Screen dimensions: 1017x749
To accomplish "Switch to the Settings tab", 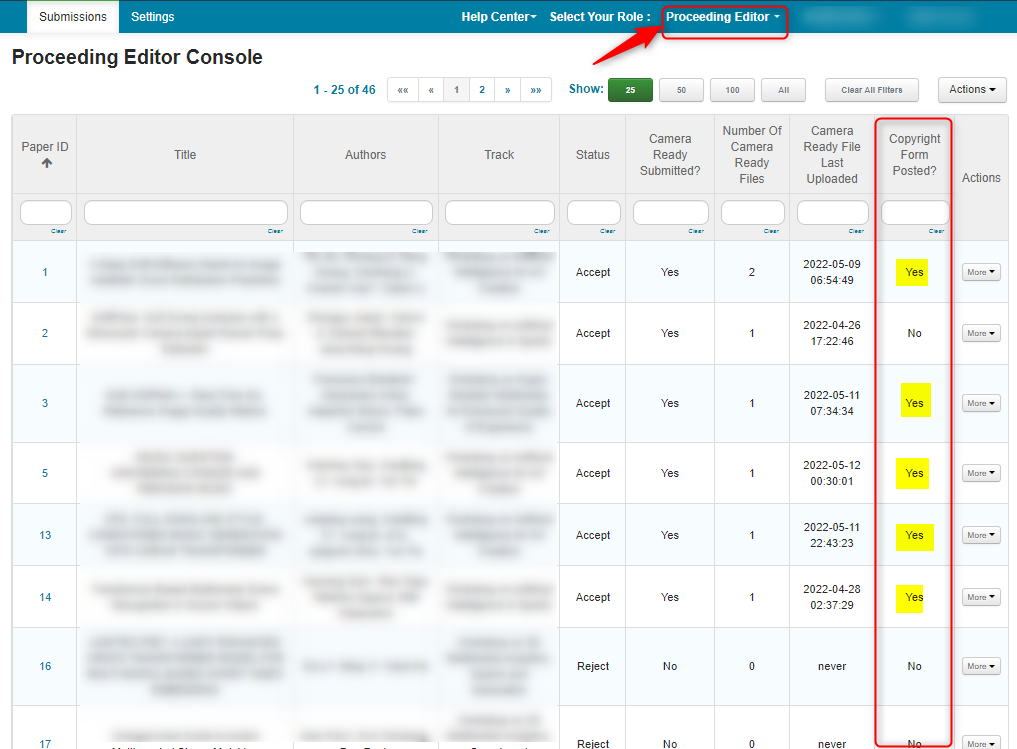I will point(152,17).
